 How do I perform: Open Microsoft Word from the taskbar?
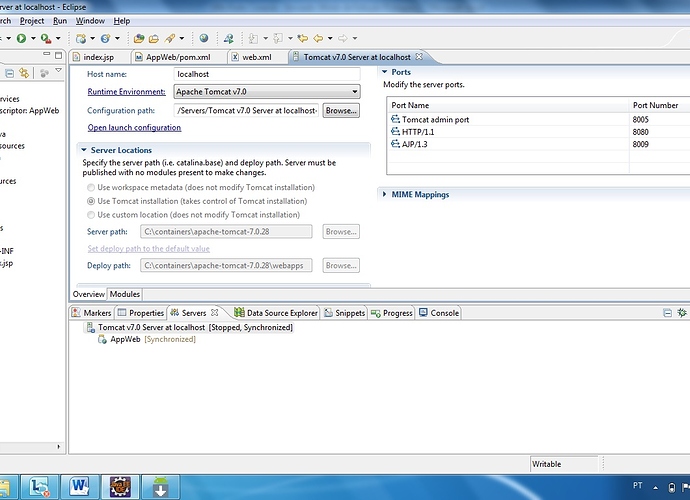tap(79, 487)
